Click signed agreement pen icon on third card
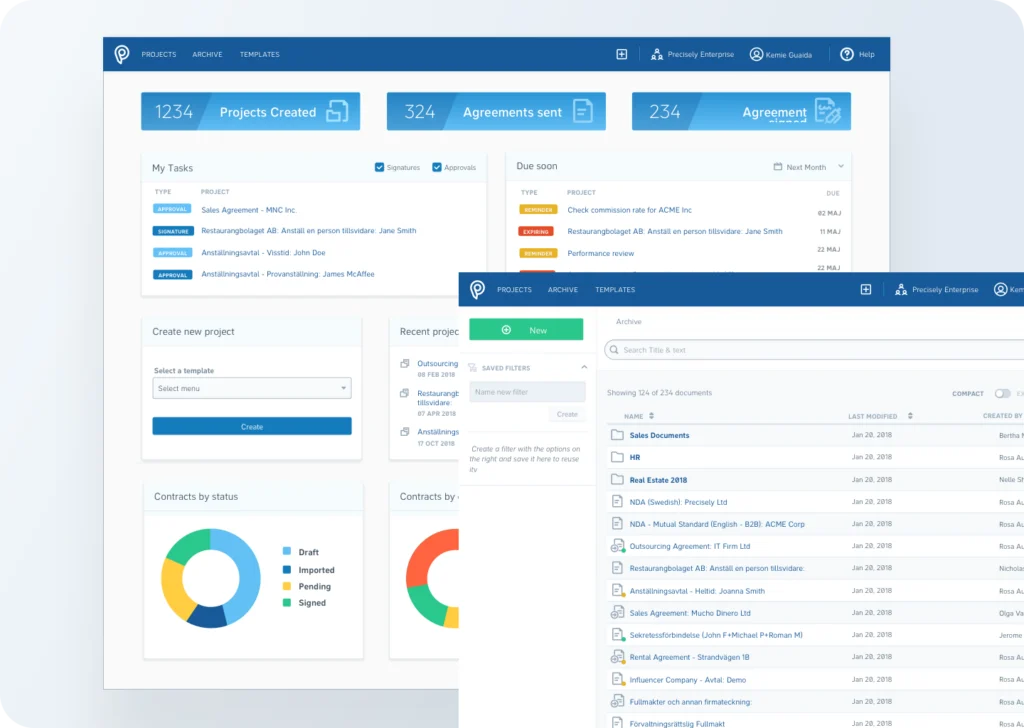Viewport: 1024px width, 728px height. pyautogui.click(x=828, y=111)
